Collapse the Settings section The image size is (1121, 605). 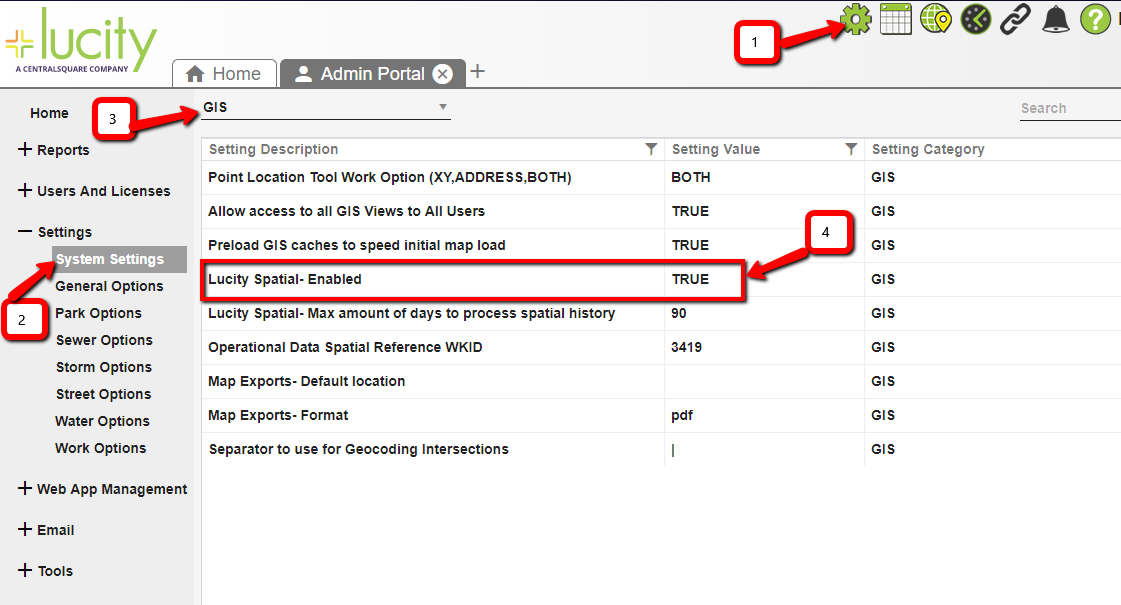click(x=55, y=232)
